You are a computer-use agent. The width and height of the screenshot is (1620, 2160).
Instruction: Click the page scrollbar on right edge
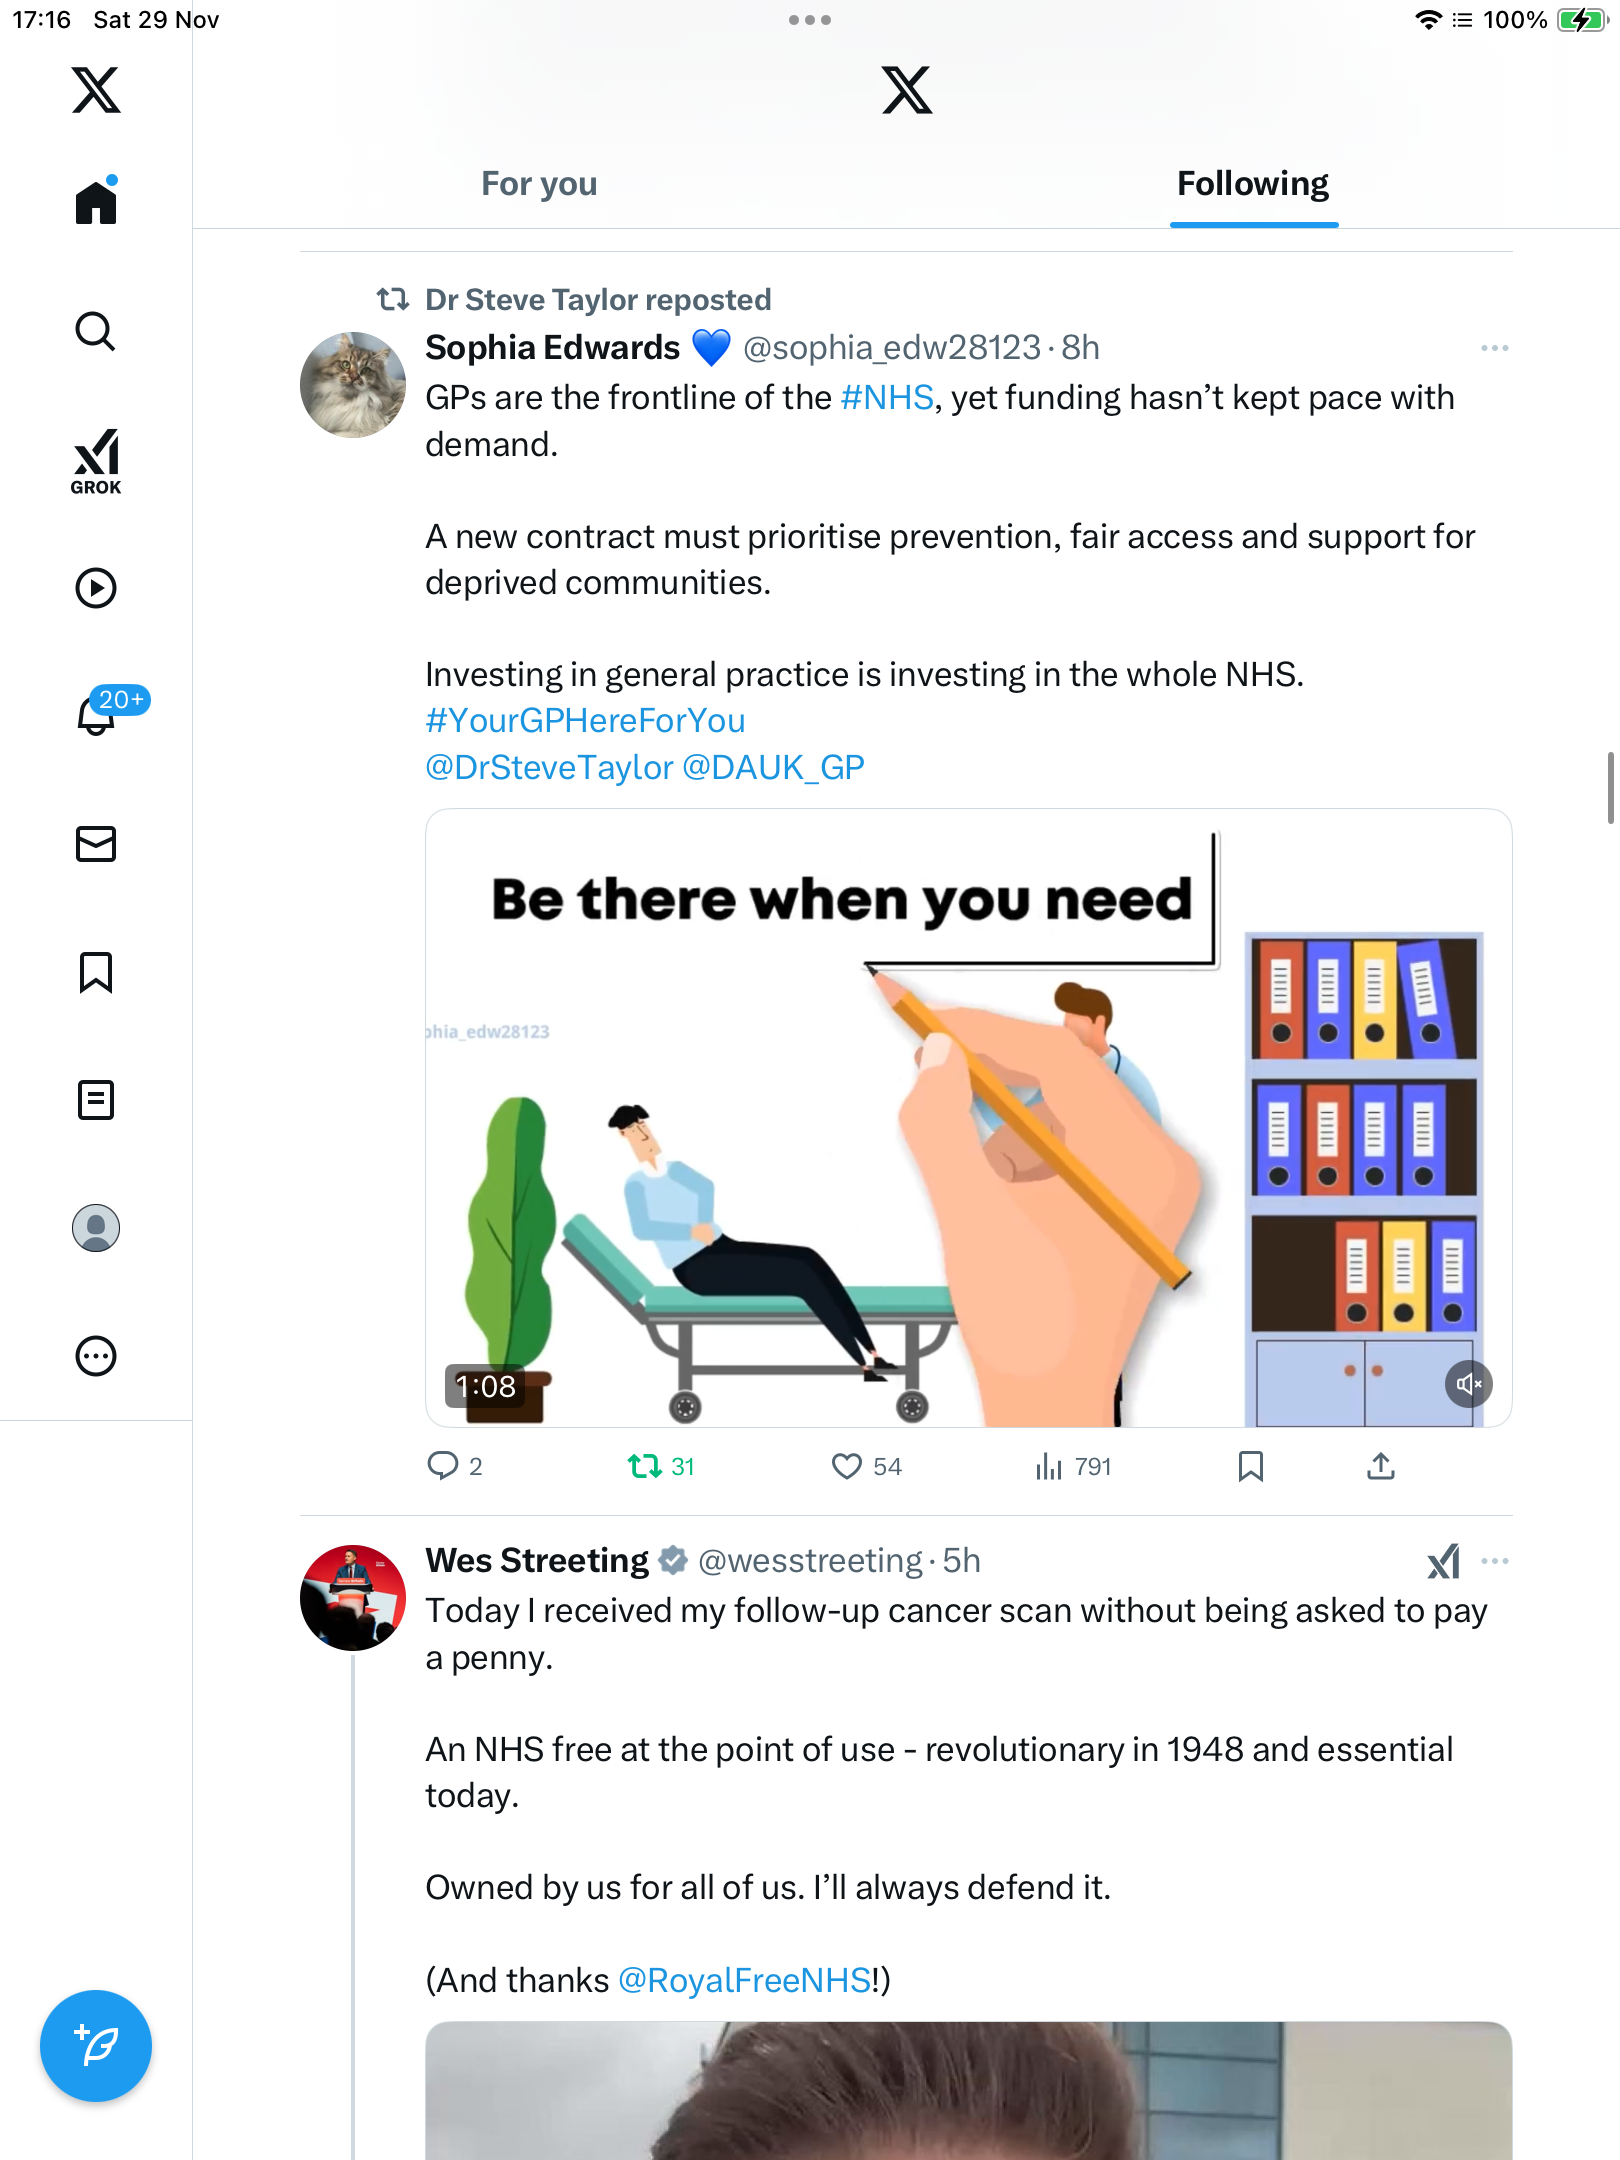(1610, 788)
